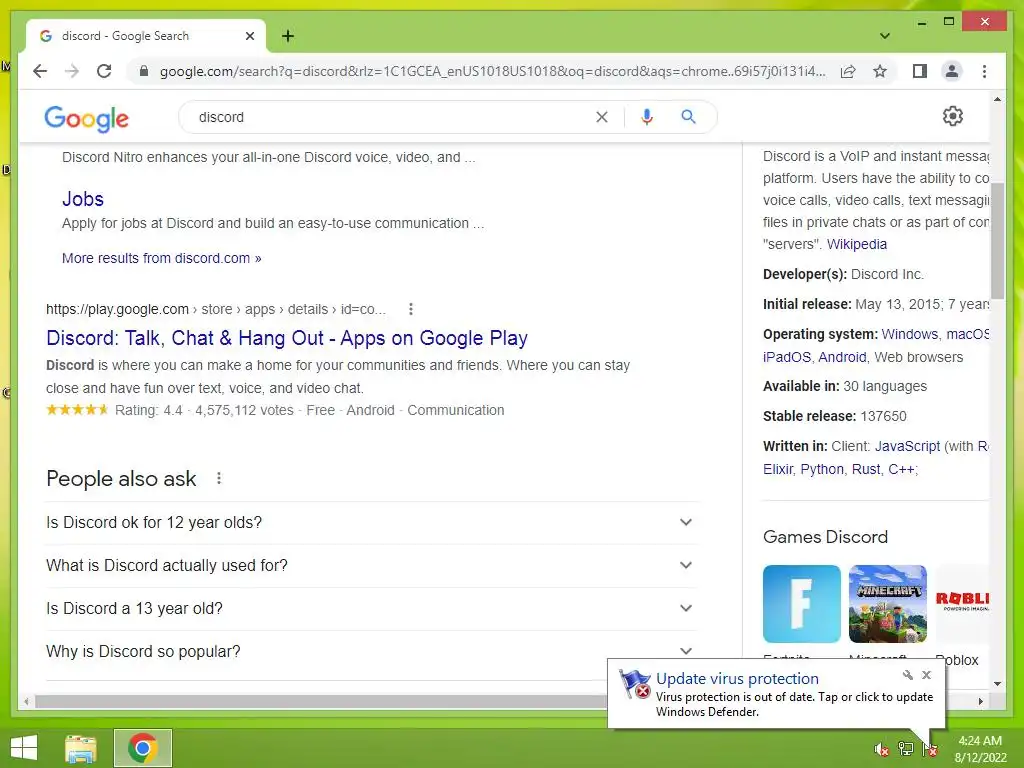Open the Jobs sitelink

pos(83,199)
